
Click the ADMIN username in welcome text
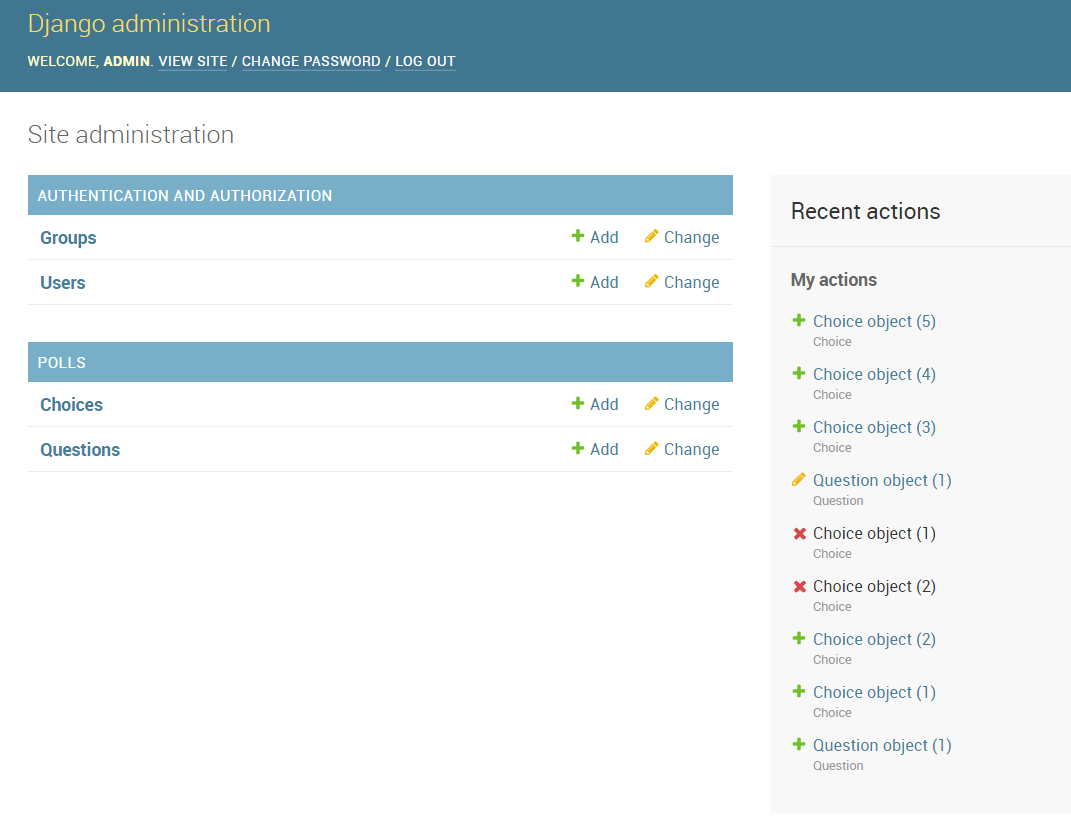[x=126, y=61]
